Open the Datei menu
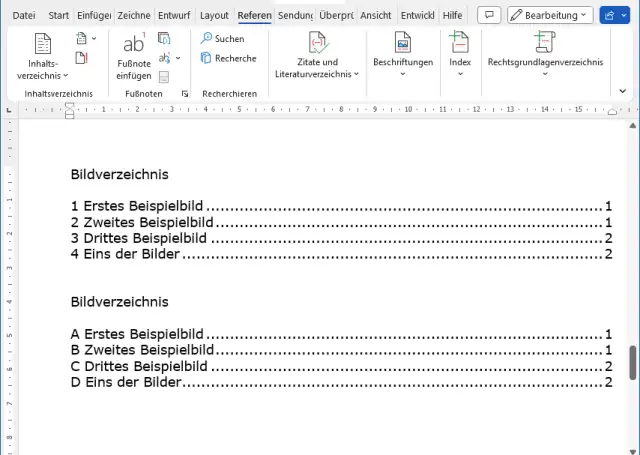The width and height of the screenshot is (640, 455). tap(24, 16)
